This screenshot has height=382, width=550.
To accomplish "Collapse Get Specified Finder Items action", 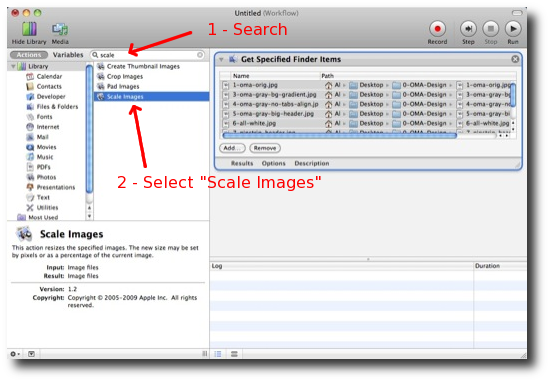I will pyautogui.click(x=221, y=59).
